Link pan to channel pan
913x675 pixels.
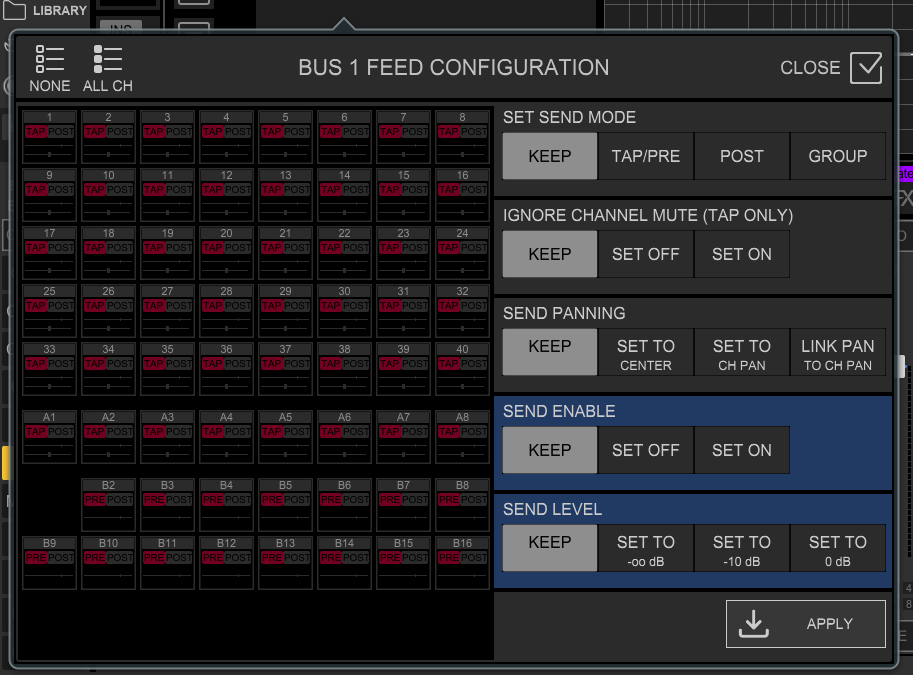point(838,354)
